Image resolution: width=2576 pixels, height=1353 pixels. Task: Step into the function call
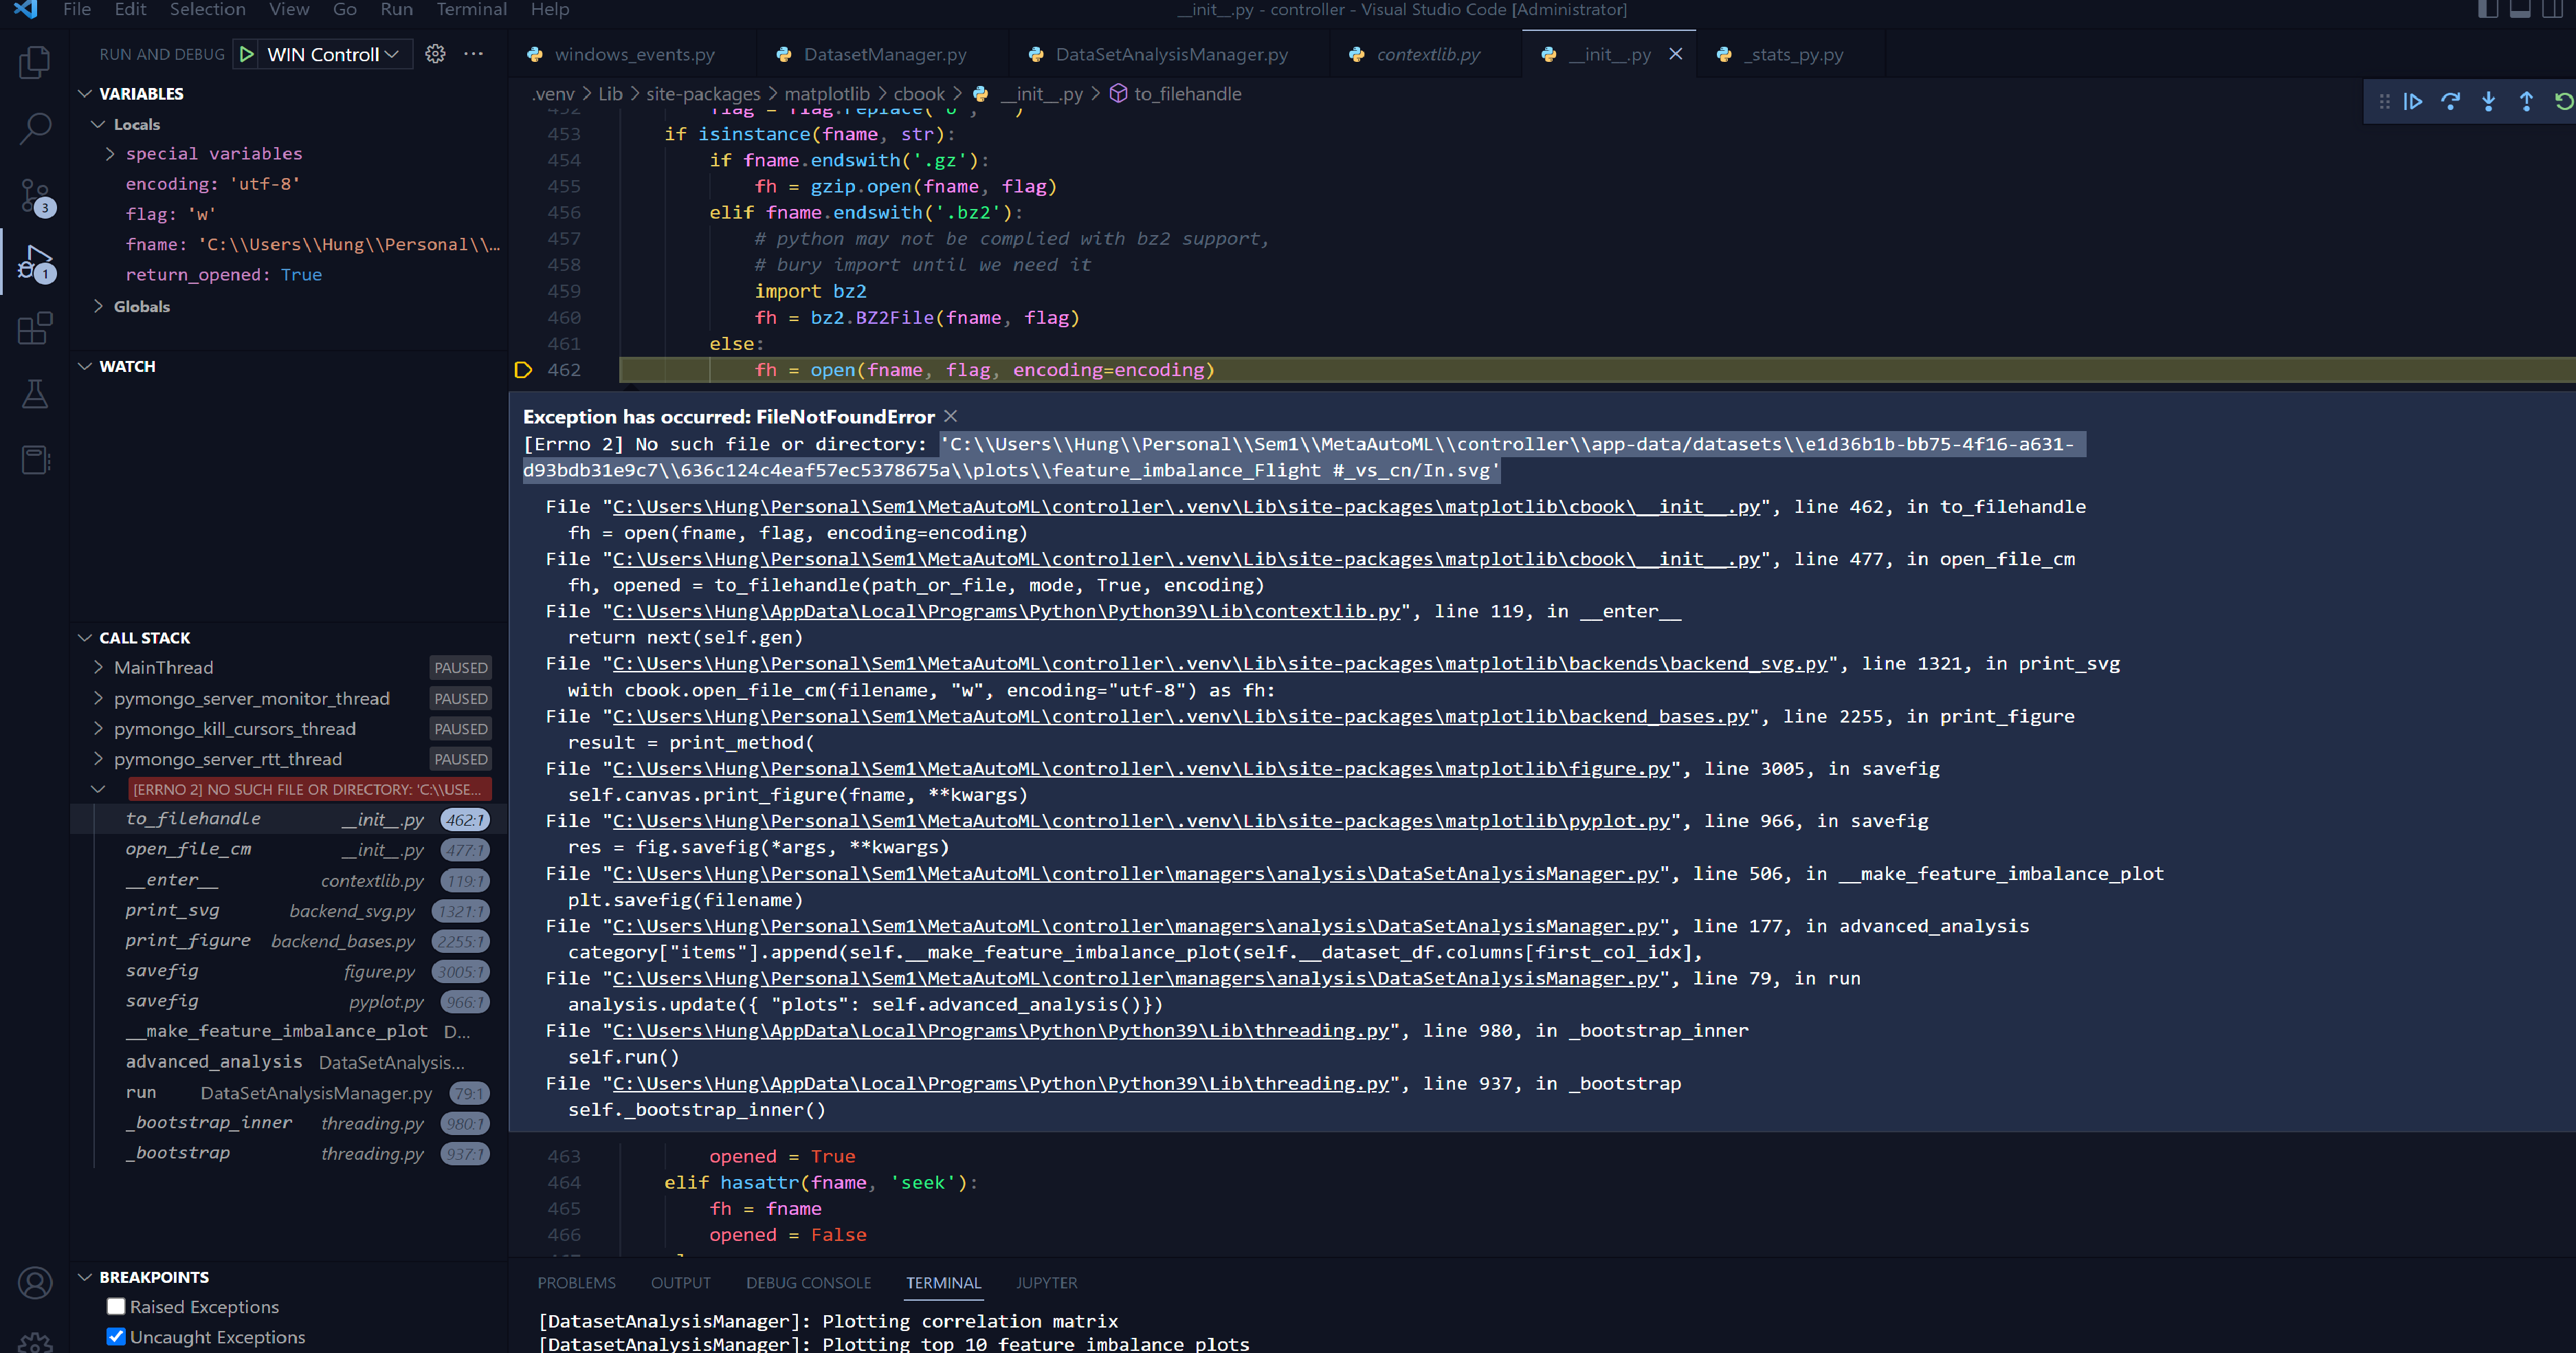click(x=2488, y=101)
